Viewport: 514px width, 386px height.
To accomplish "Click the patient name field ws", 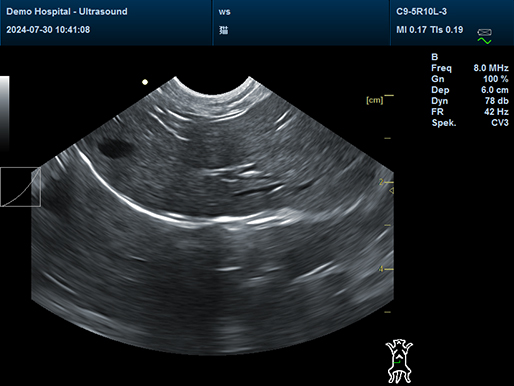I will click(x=224, y=12).
